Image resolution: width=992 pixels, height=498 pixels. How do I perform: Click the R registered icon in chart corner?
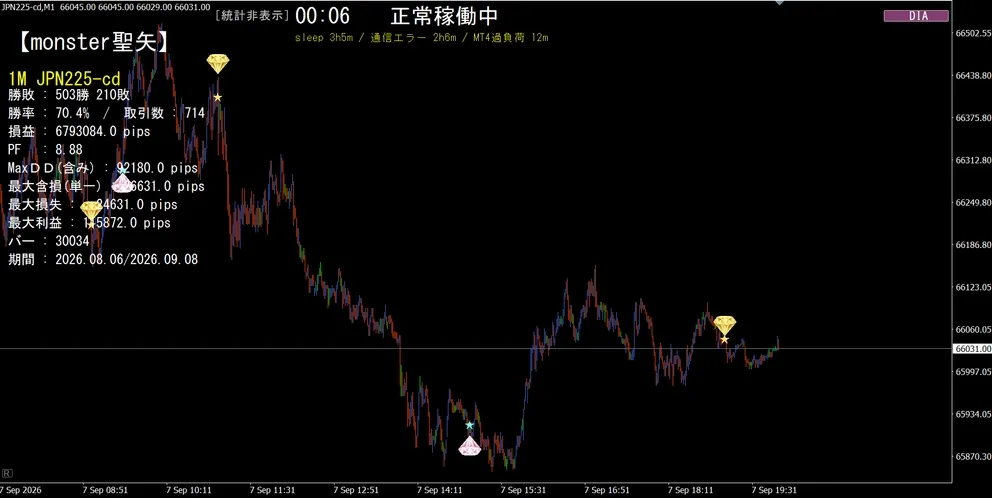tap(8, 473)
